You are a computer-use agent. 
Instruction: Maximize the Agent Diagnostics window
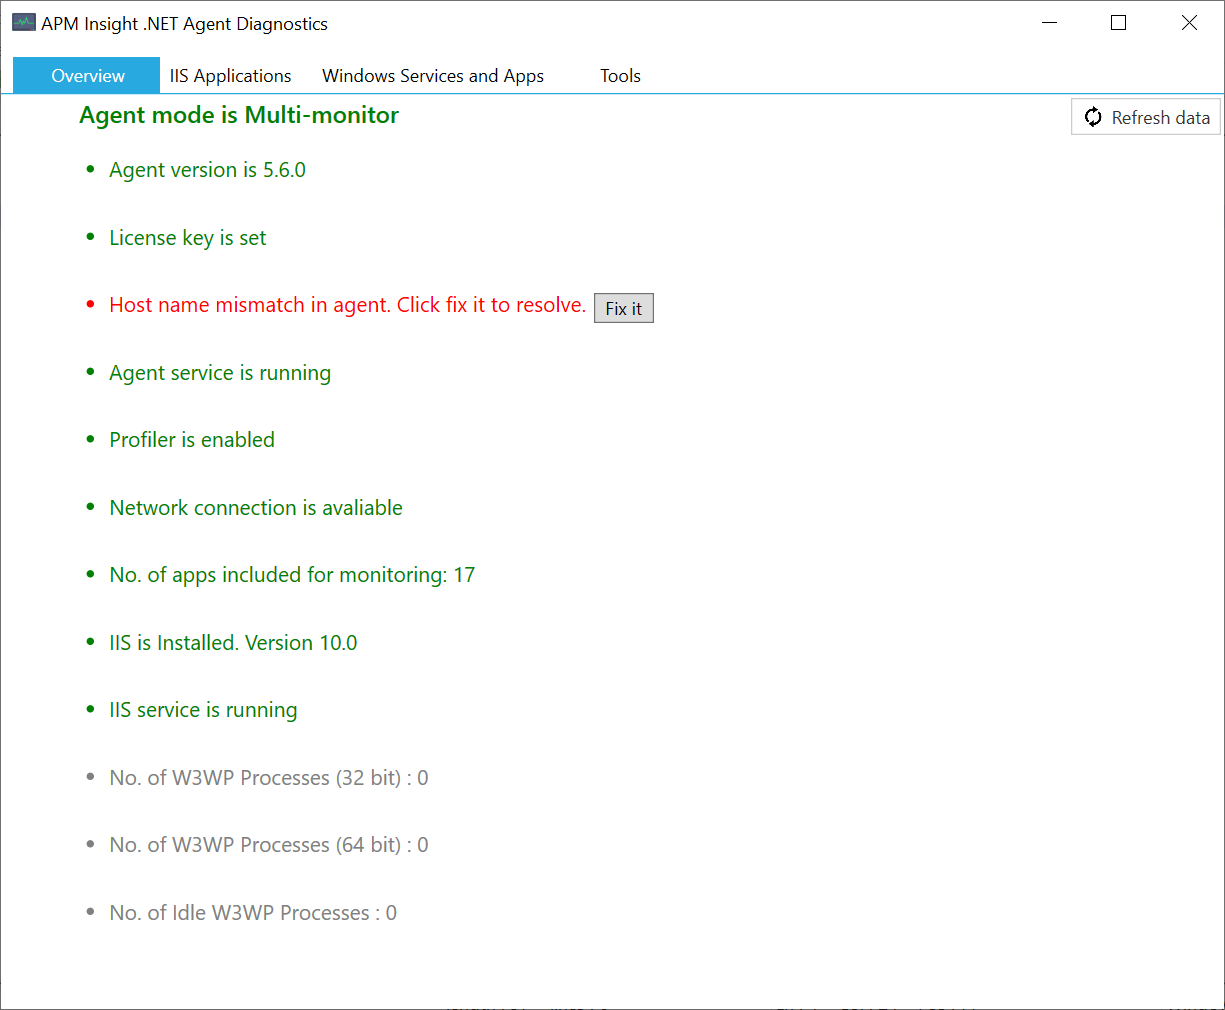pos(1118,23)
